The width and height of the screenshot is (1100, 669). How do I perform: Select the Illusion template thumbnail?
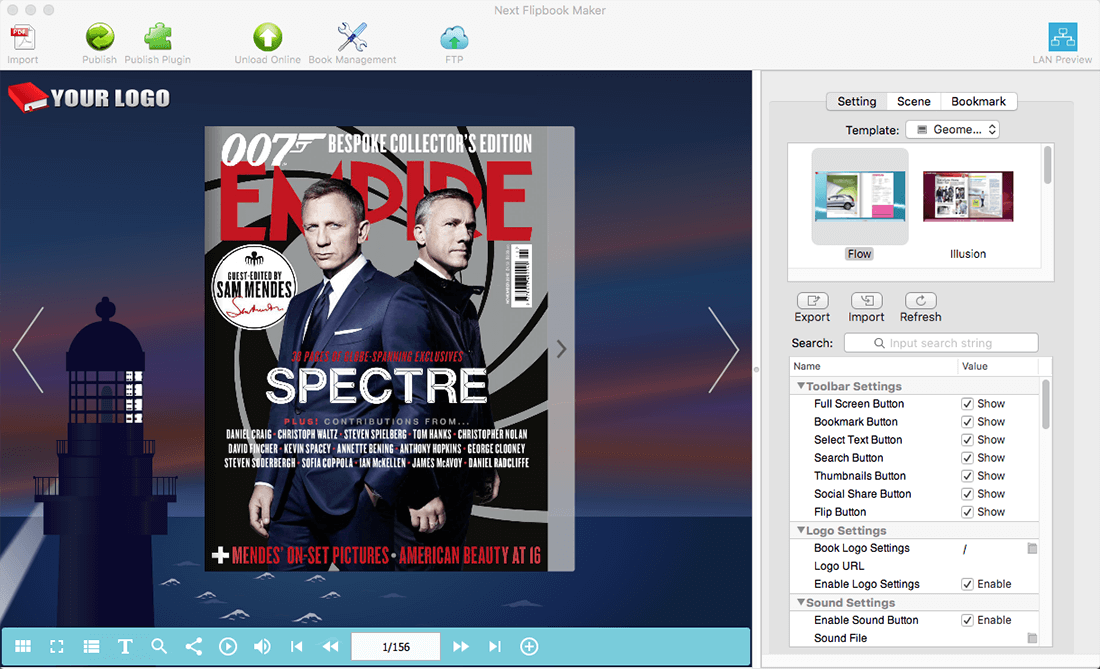(967, 197)
